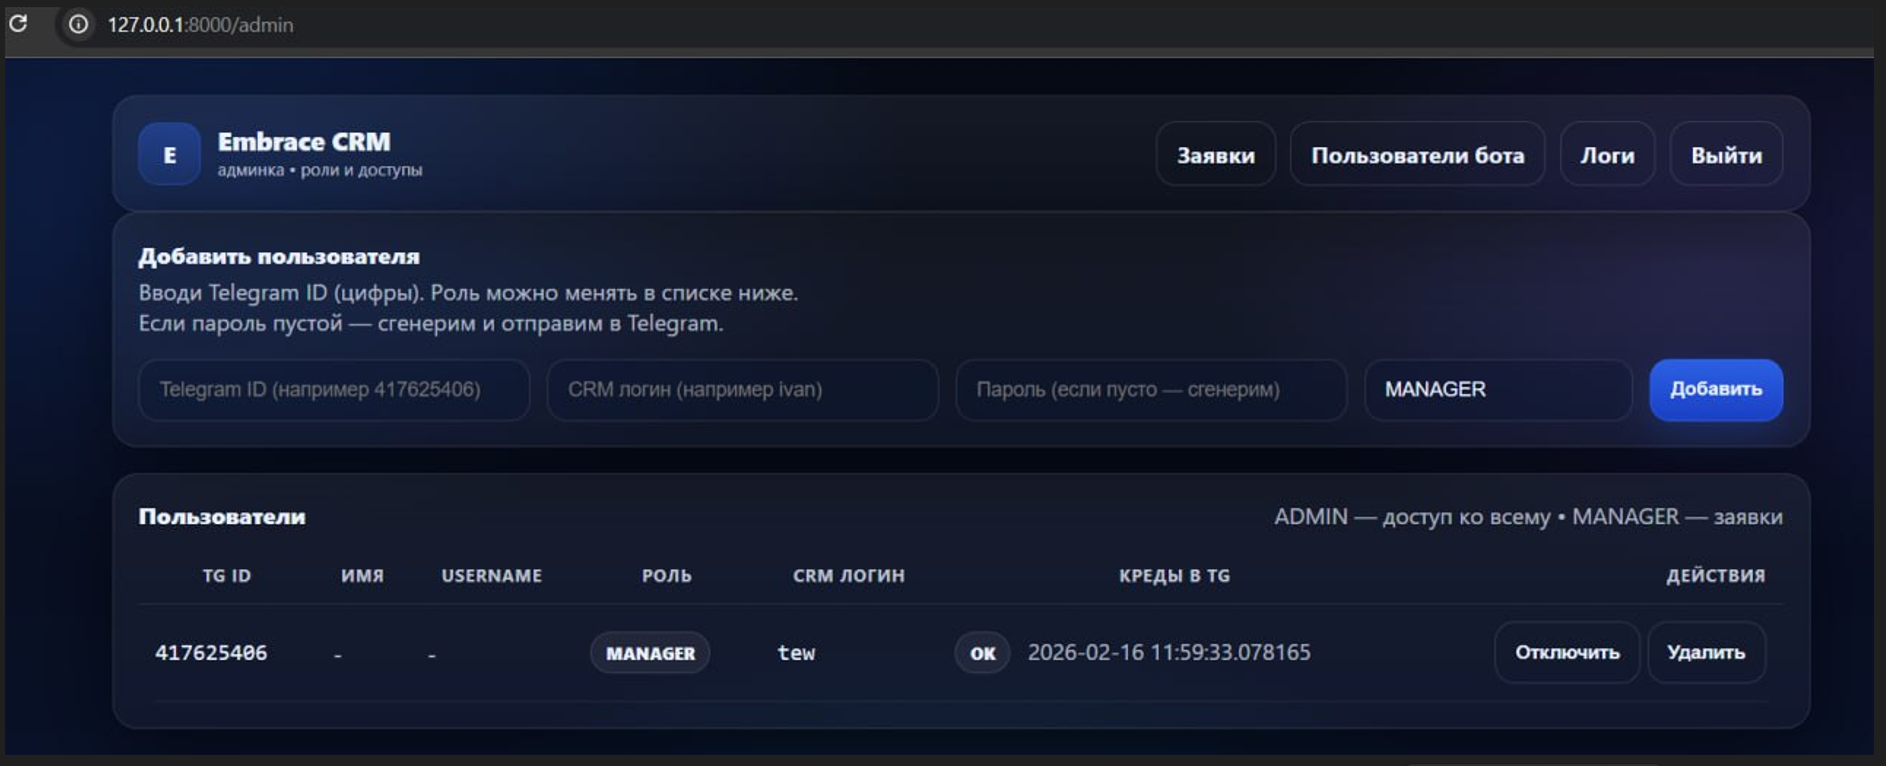The image size is (1886, 766).
Task: Click the РОЛЬ column header
Action: pyautogui.click(x=667, y=576)
